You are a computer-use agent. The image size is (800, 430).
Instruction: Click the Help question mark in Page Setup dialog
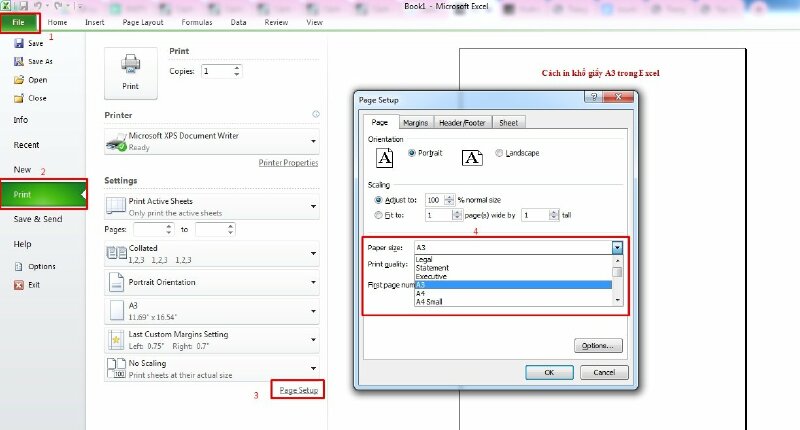(x=593, y=97)
